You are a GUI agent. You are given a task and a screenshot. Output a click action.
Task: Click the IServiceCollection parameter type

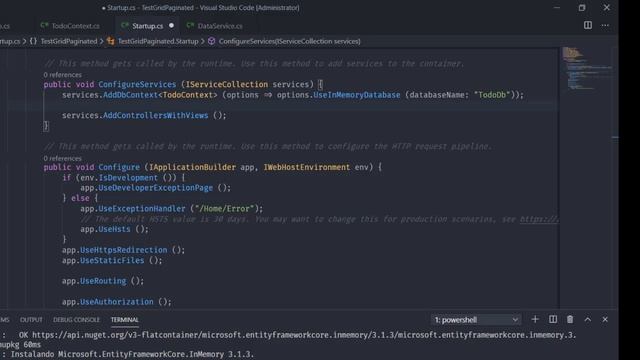pyautogui.click(x=227, y=84)
